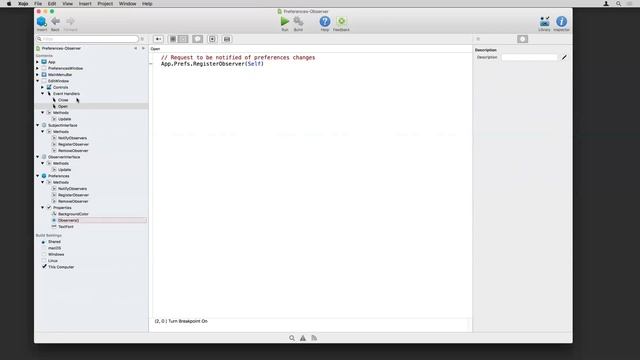The image size is (640, 360).
Task: Switch to the right code view mode button
Action: 183,39
